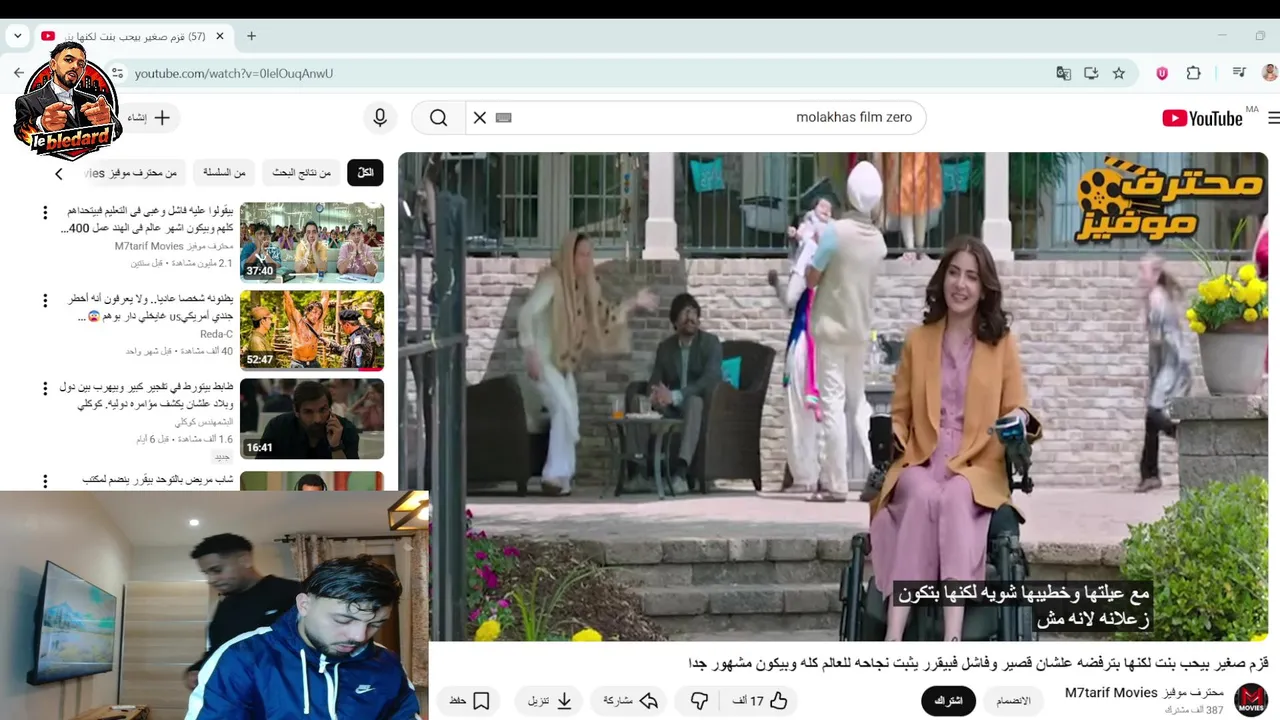This screenshot has height=720, width=1280.
Task: Open options menu for the 16:41 video
Action: point(45,388)
